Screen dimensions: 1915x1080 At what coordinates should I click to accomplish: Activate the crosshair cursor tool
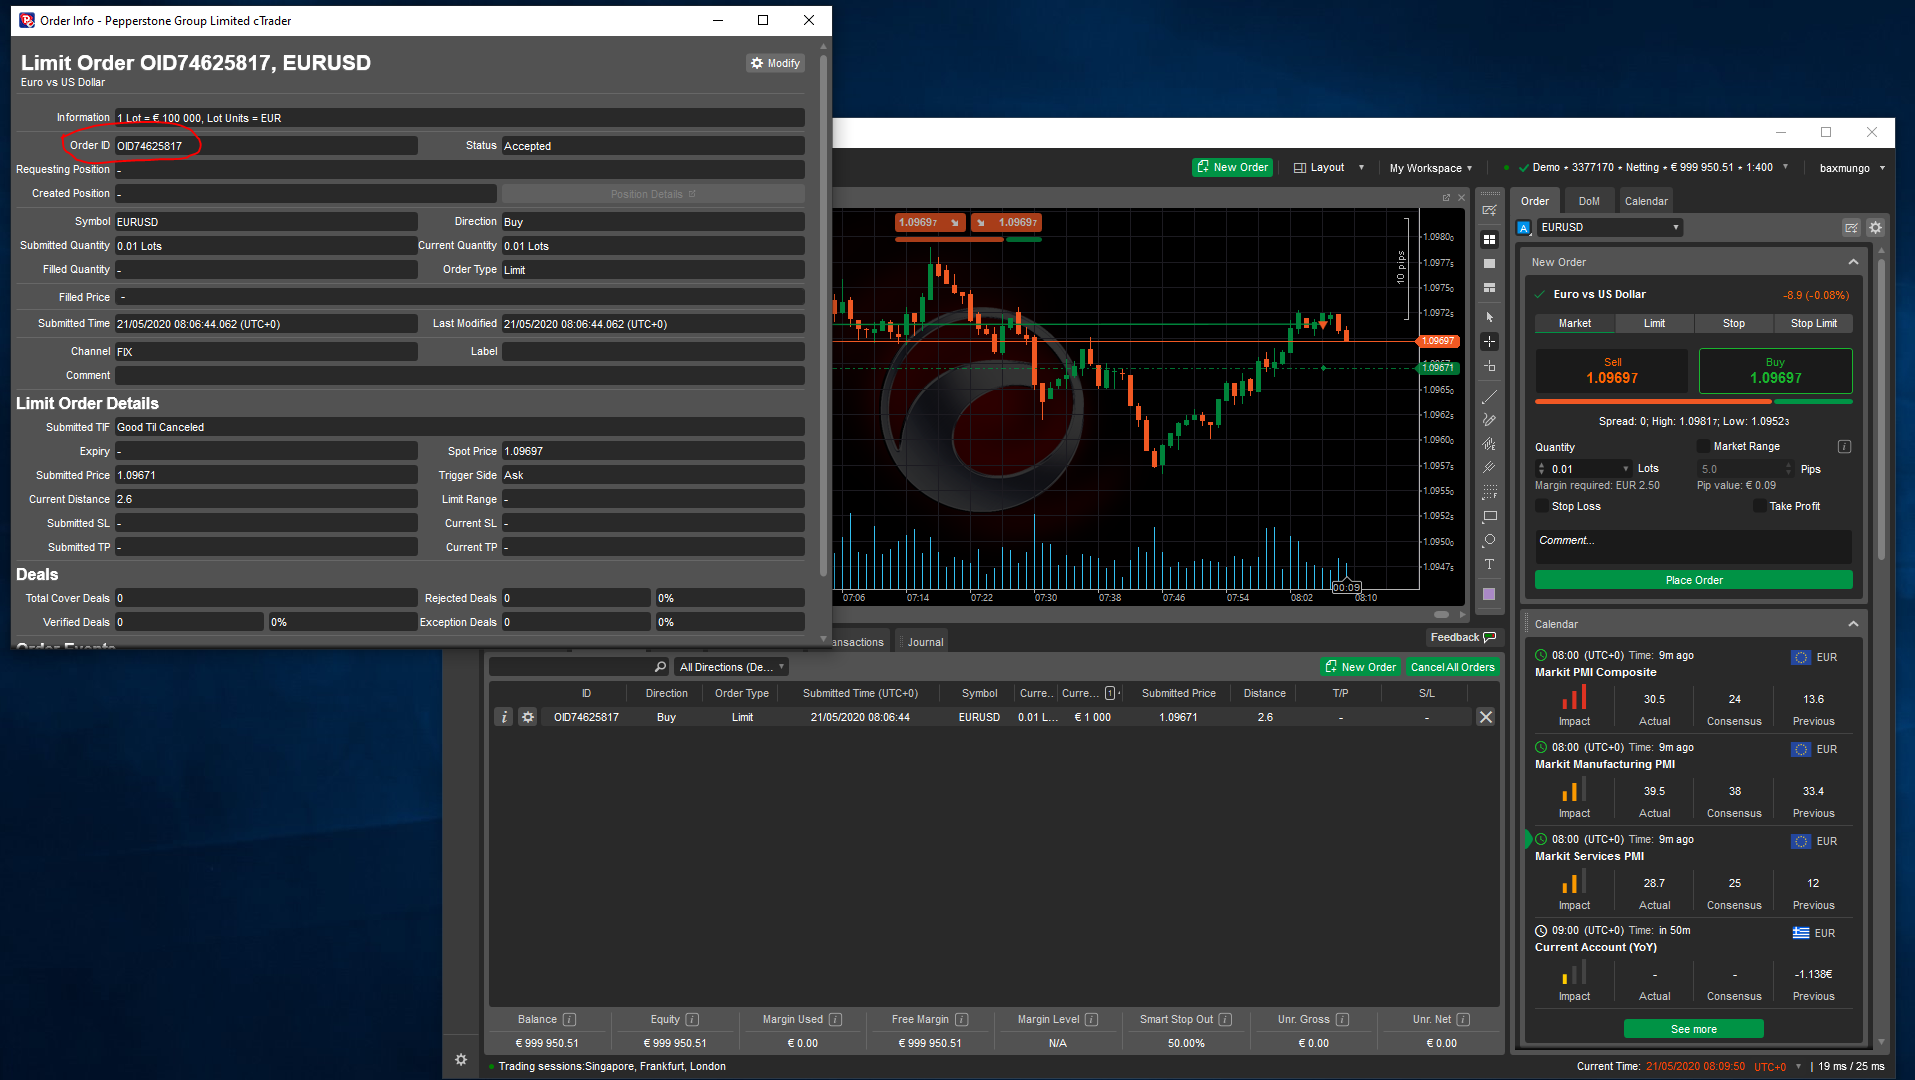pos(1489,342)
